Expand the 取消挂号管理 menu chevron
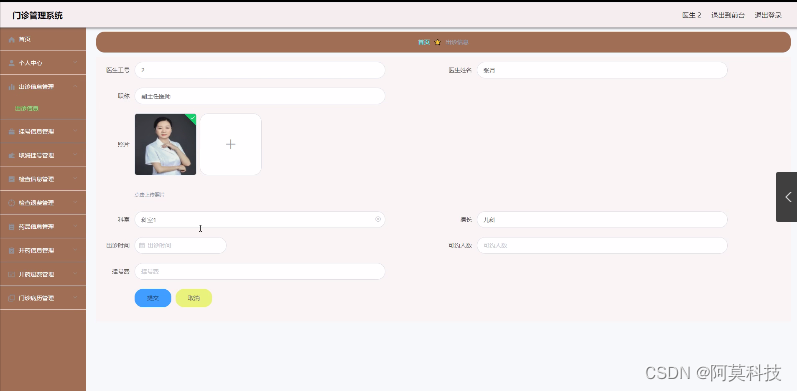The image size is (797, 391). (x=75, y=155)
